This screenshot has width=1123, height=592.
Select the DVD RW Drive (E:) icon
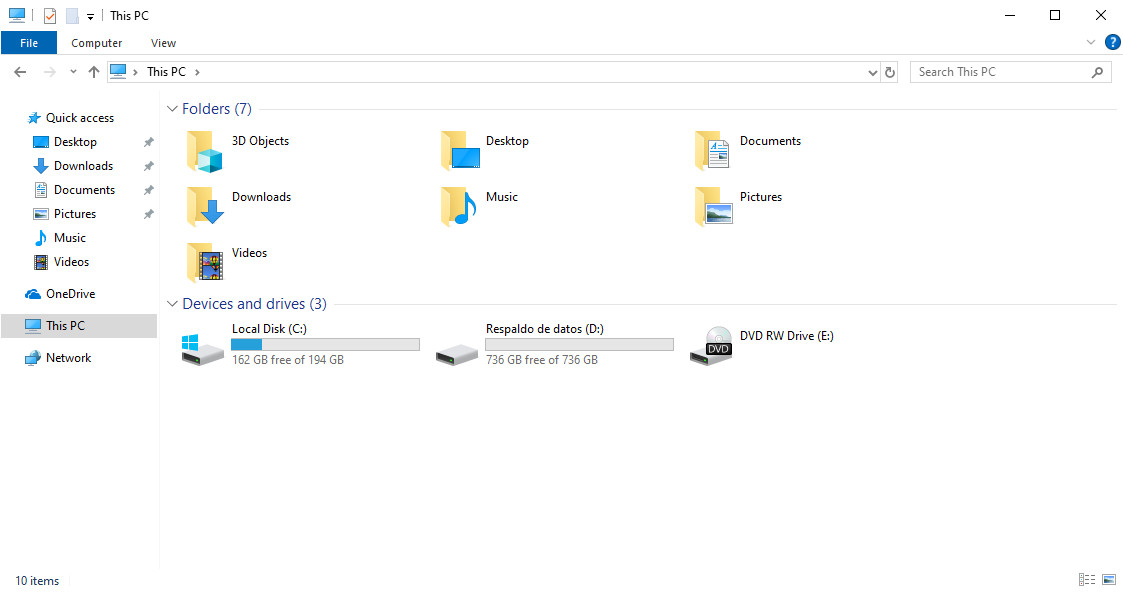click(711, 346)
